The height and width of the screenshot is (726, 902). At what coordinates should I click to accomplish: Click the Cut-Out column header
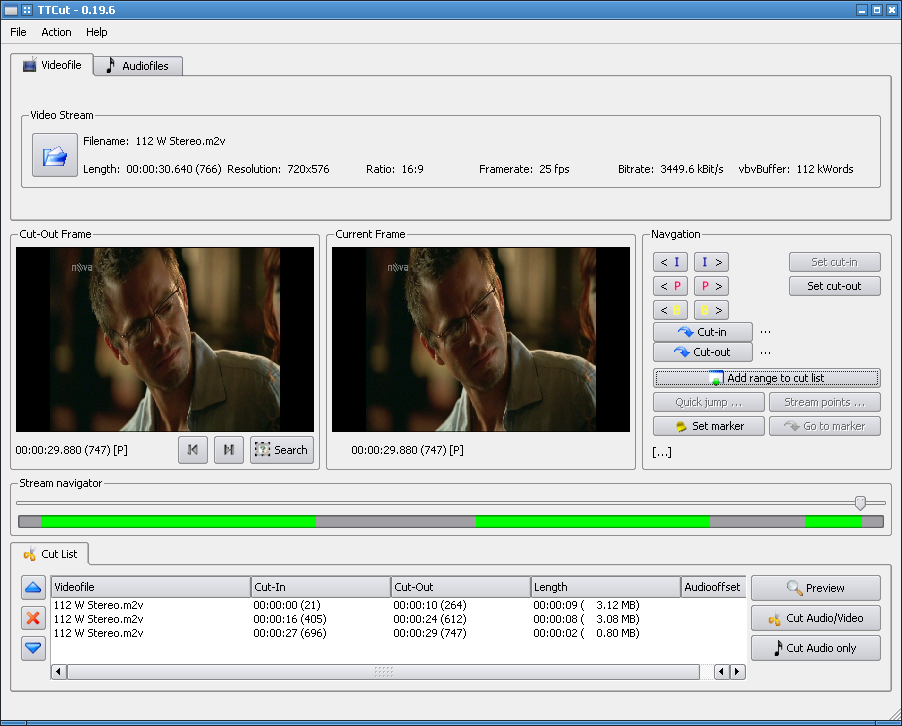click(461, 587)
